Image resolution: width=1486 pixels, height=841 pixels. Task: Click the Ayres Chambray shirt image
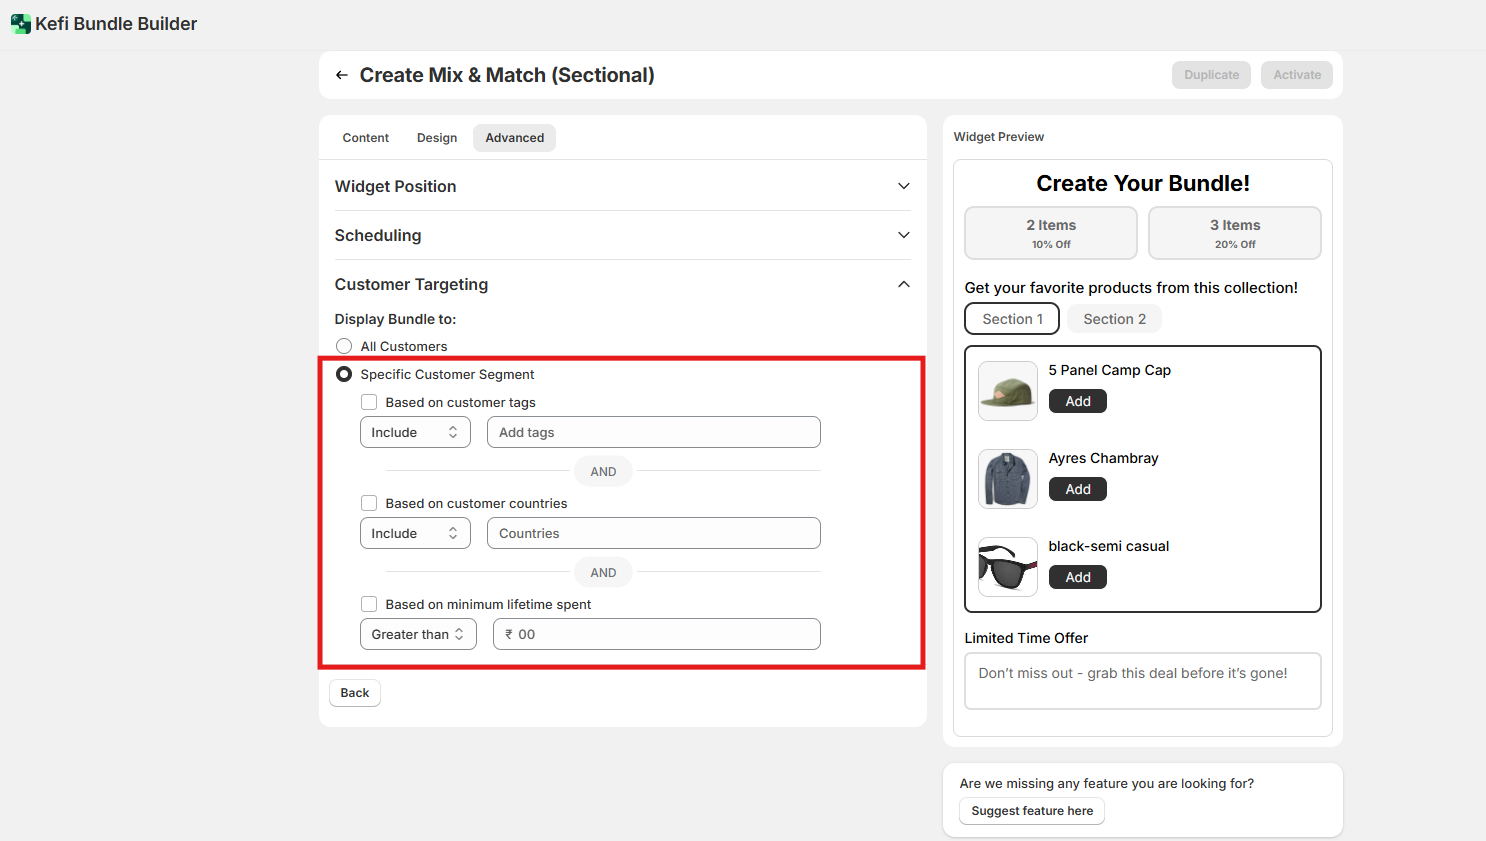1007,479
